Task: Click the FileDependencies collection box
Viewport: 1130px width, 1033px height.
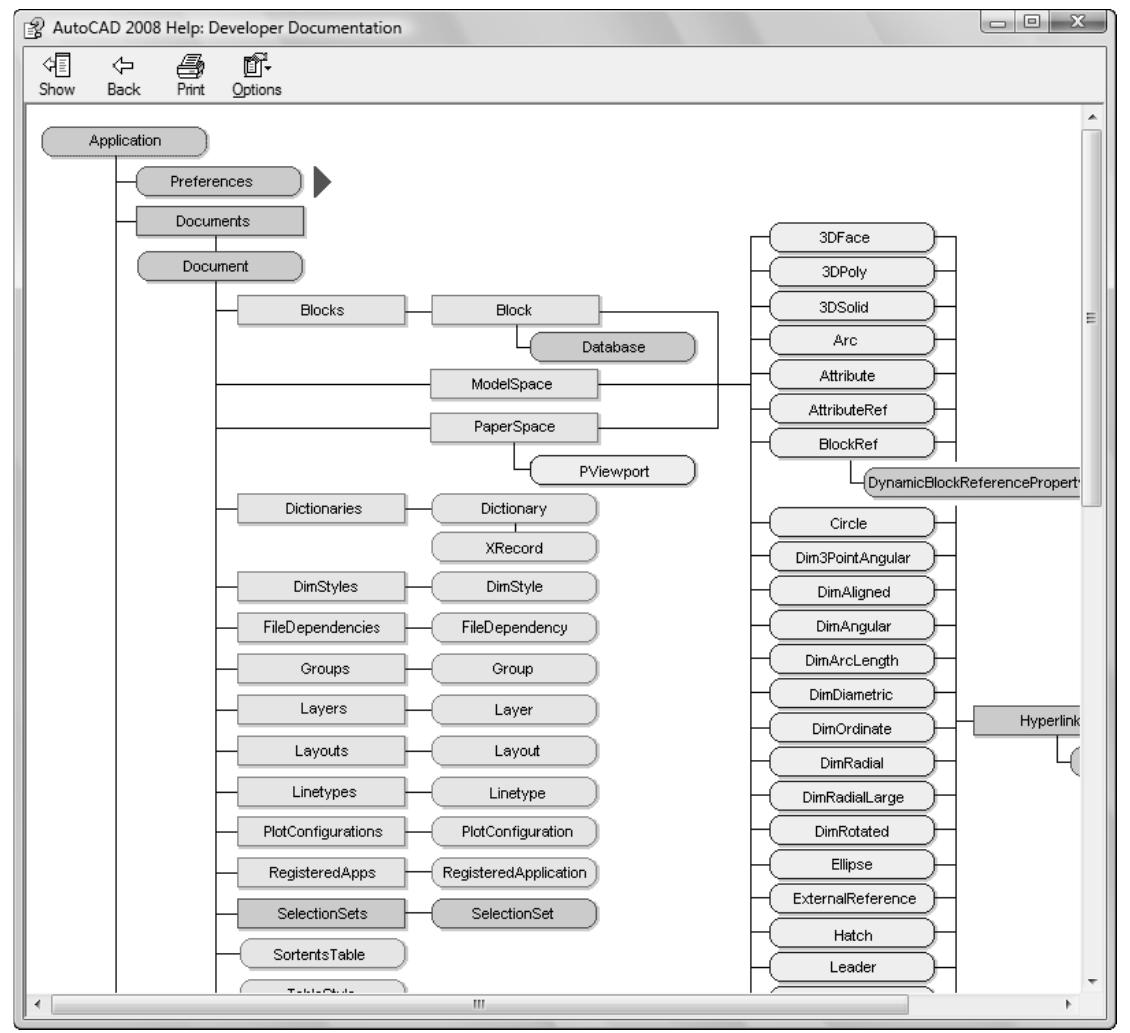Action: [x=321, y=627]
